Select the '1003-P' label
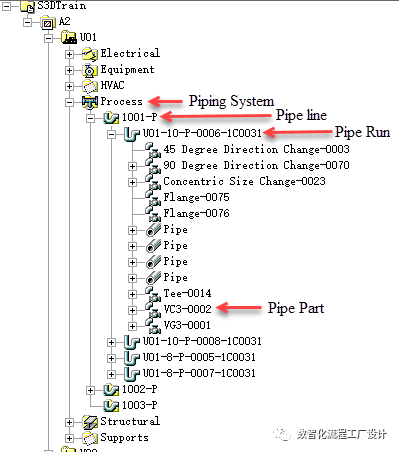Viewport: 399px width, 452px height. 139,405
